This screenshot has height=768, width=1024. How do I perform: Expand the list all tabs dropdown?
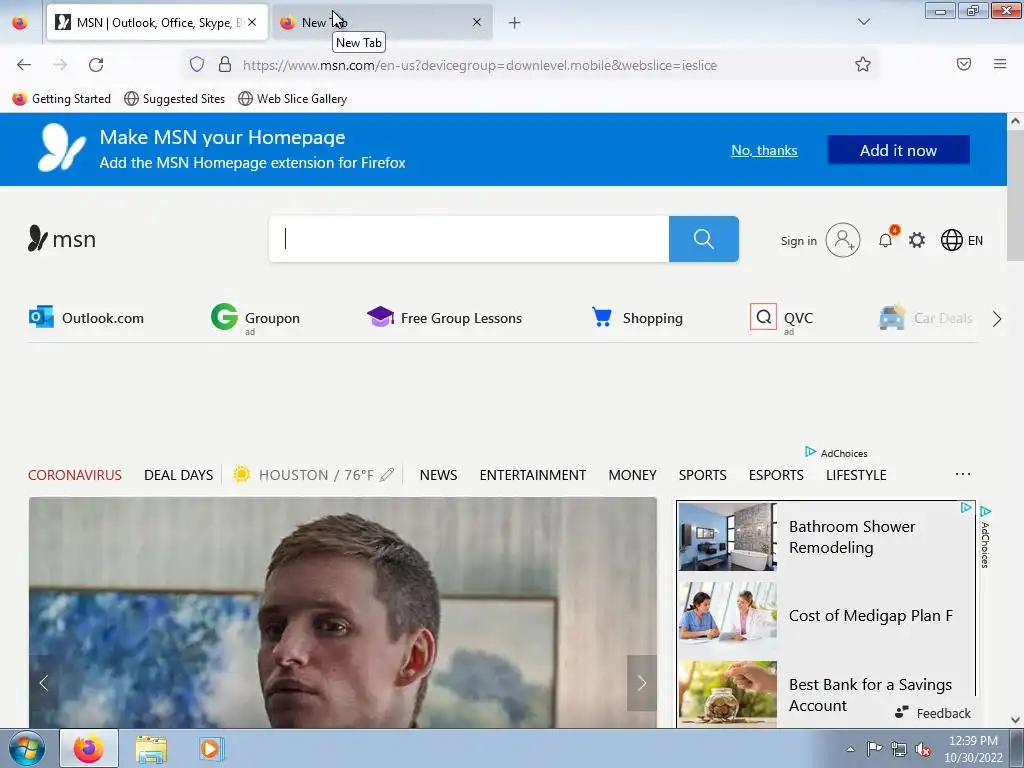tap(863, 22)
